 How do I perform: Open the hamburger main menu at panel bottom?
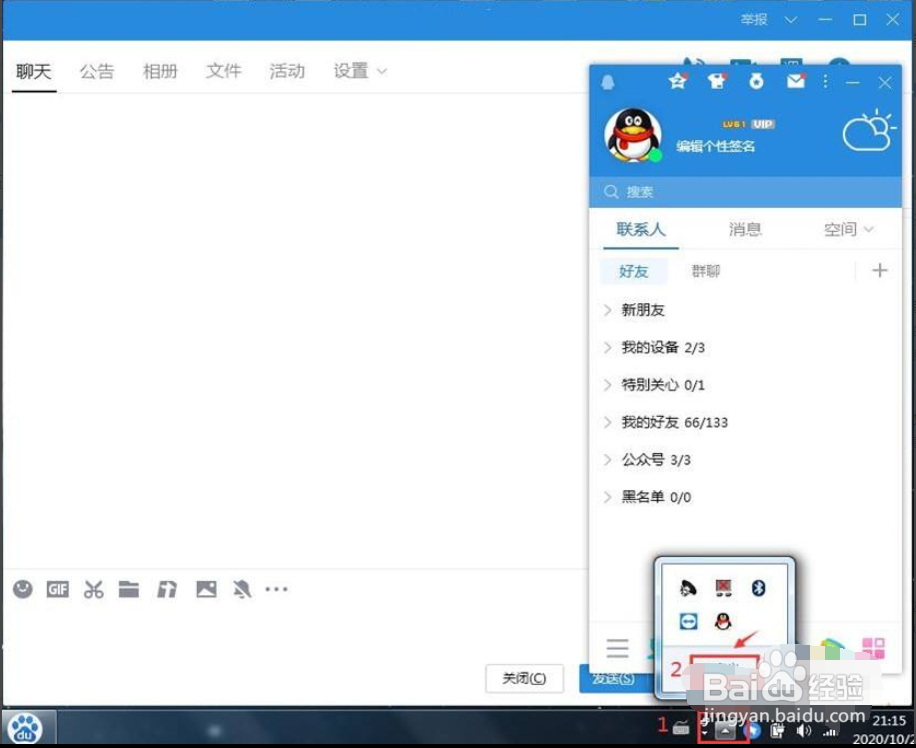(x=617, y=648)
